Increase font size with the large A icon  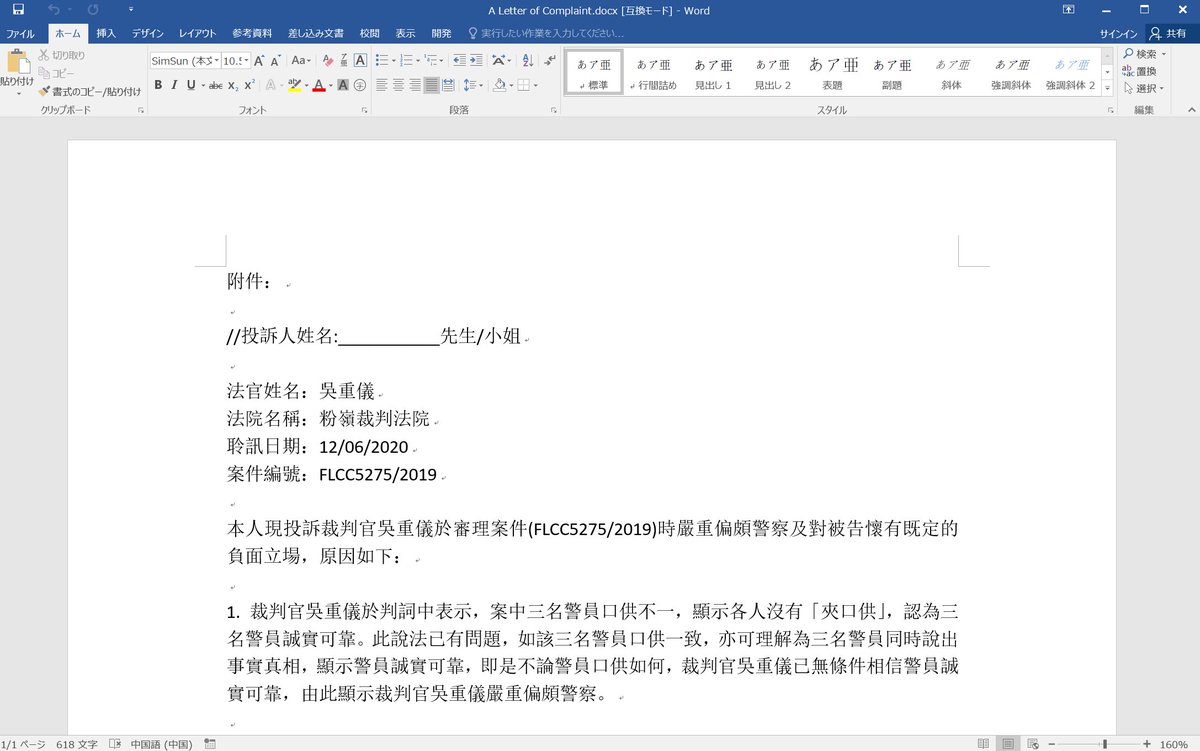click(260, 61)
